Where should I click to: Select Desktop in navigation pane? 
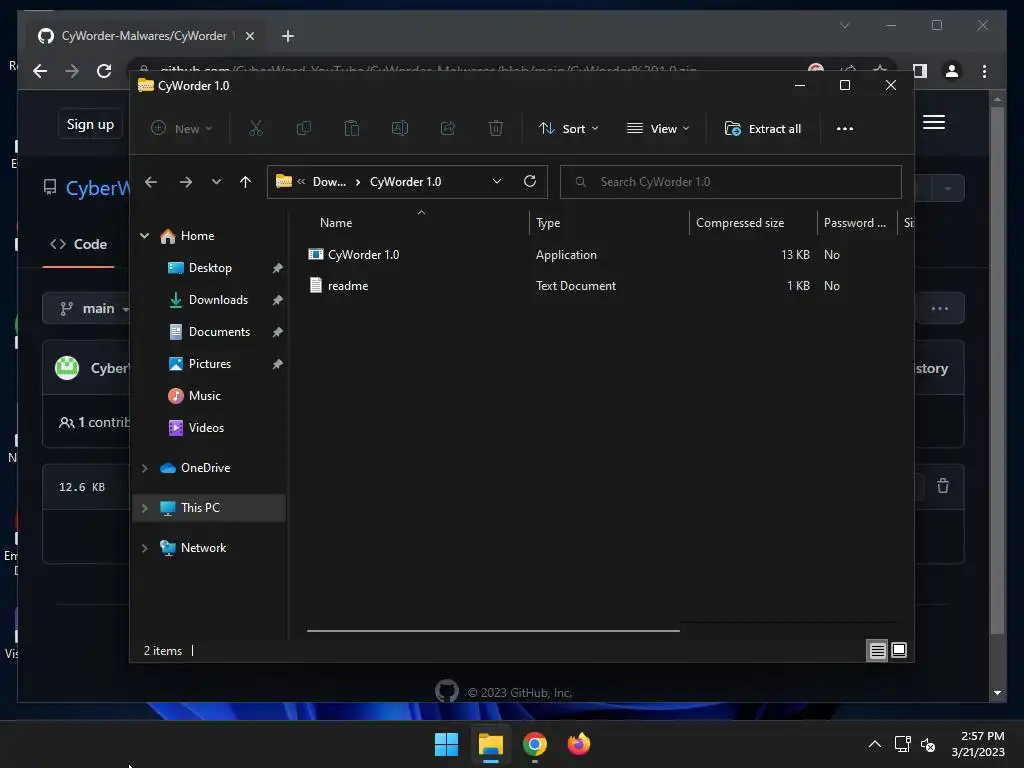[210, 268]
